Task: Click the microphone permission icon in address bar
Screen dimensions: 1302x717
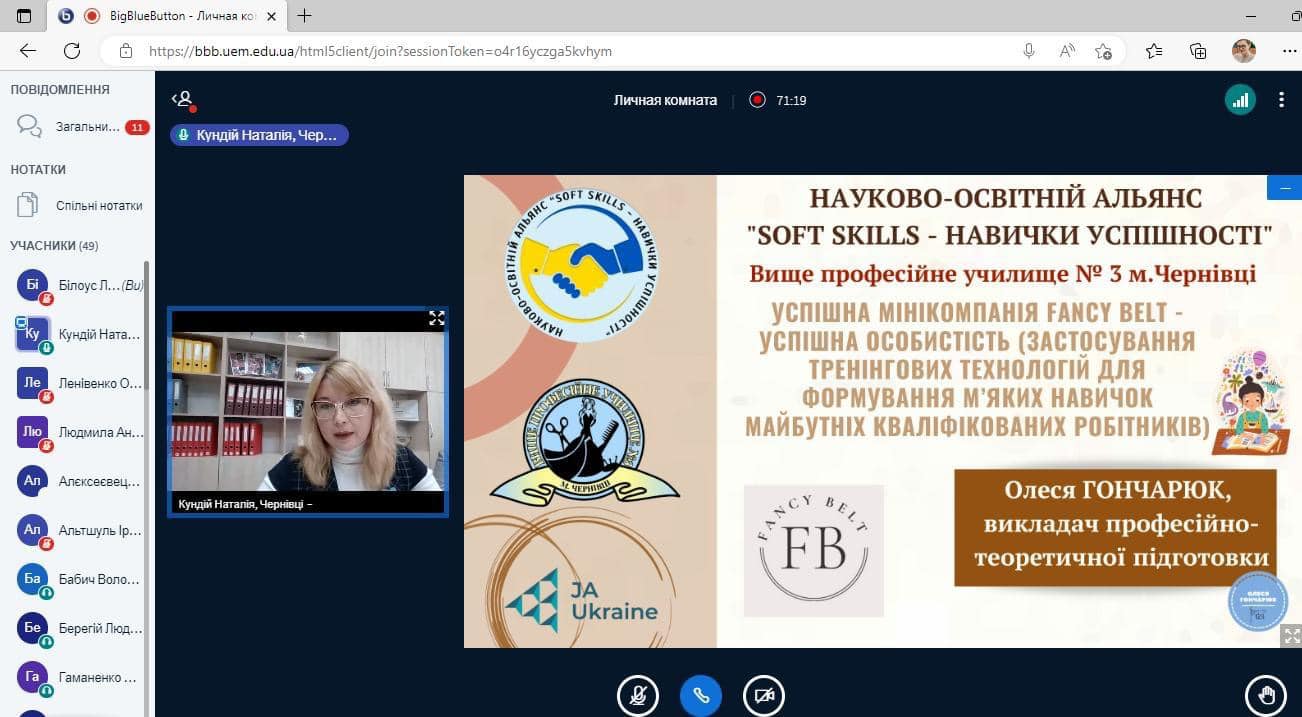Action: coord(1029,51)
